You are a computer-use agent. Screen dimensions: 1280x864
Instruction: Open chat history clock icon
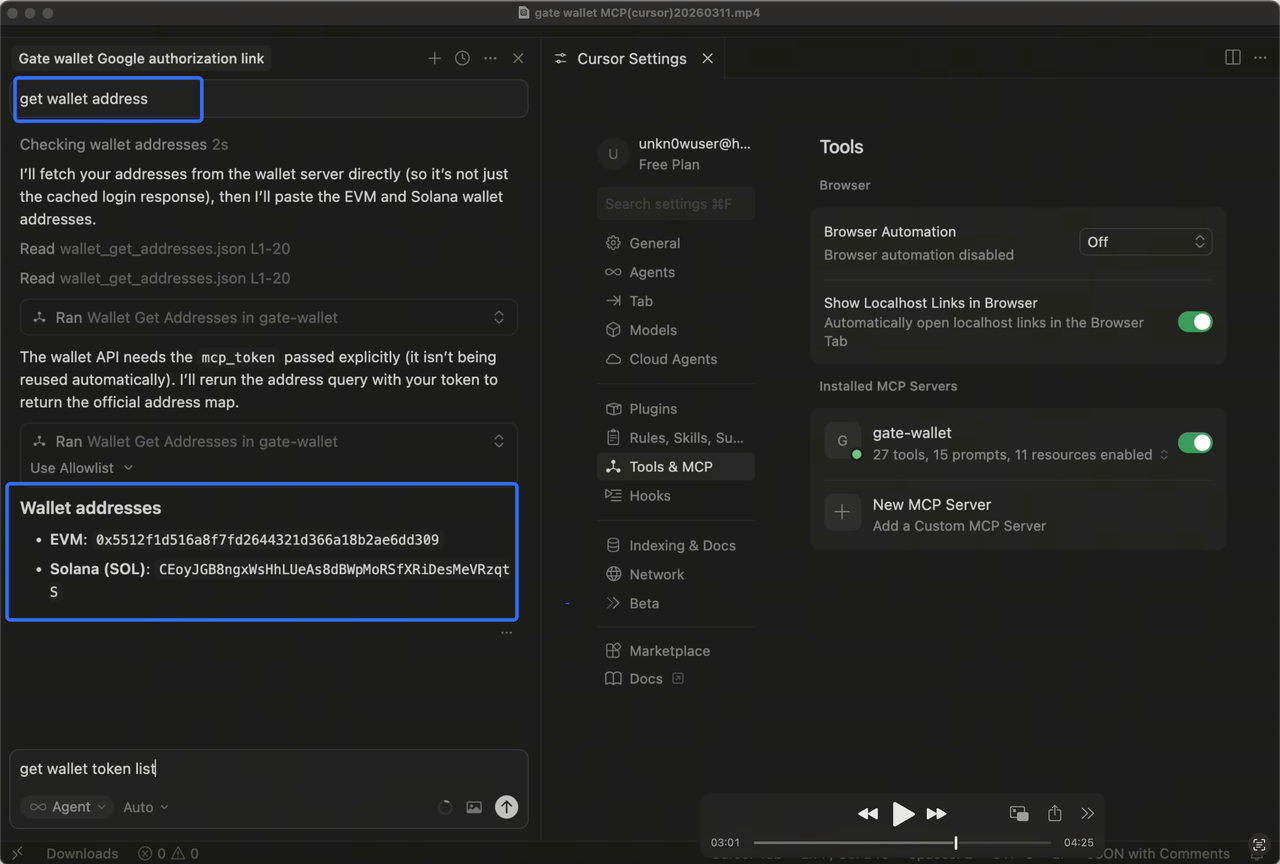coord(462,59)
